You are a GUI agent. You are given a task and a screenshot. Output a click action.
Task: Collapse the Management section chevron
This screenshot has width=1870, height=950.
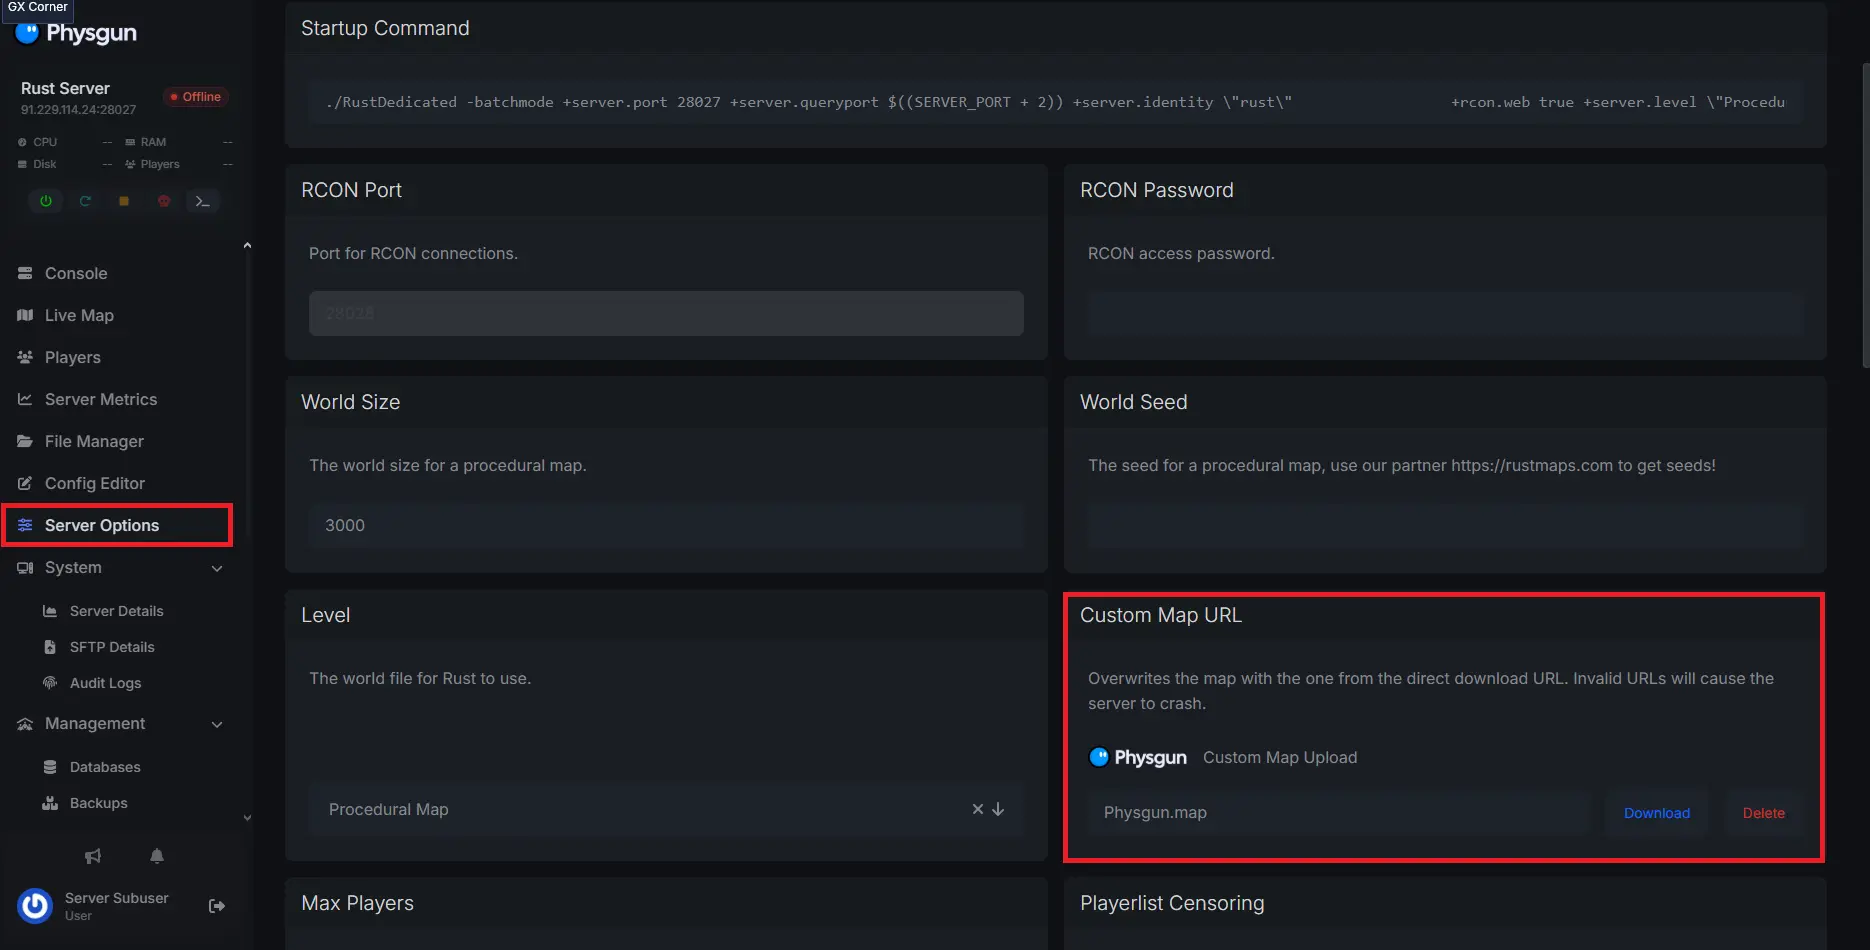[x=217, y=724]
